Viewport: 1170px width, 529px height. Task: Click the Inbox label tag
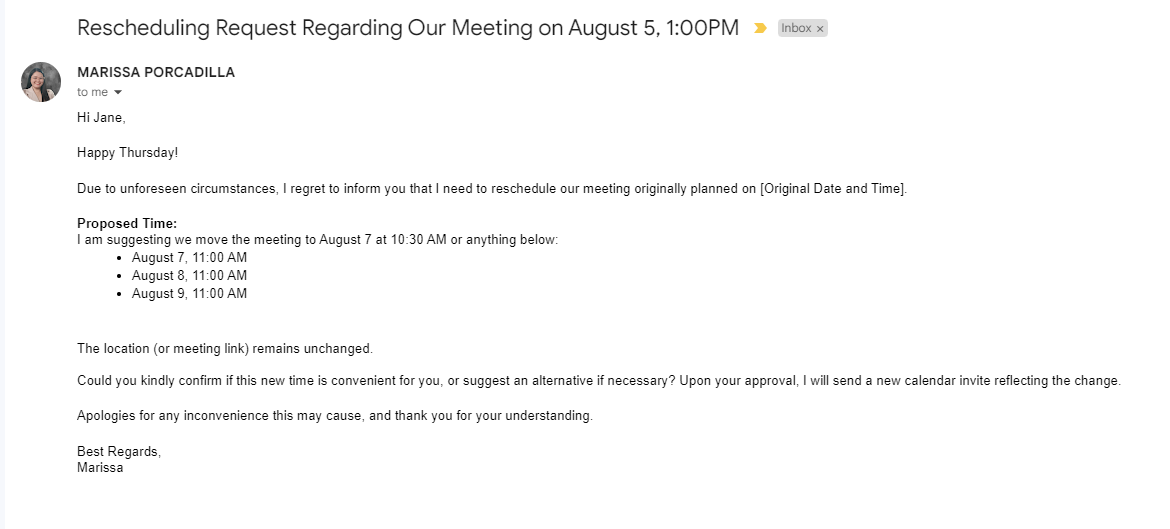(x=796, y=28)
